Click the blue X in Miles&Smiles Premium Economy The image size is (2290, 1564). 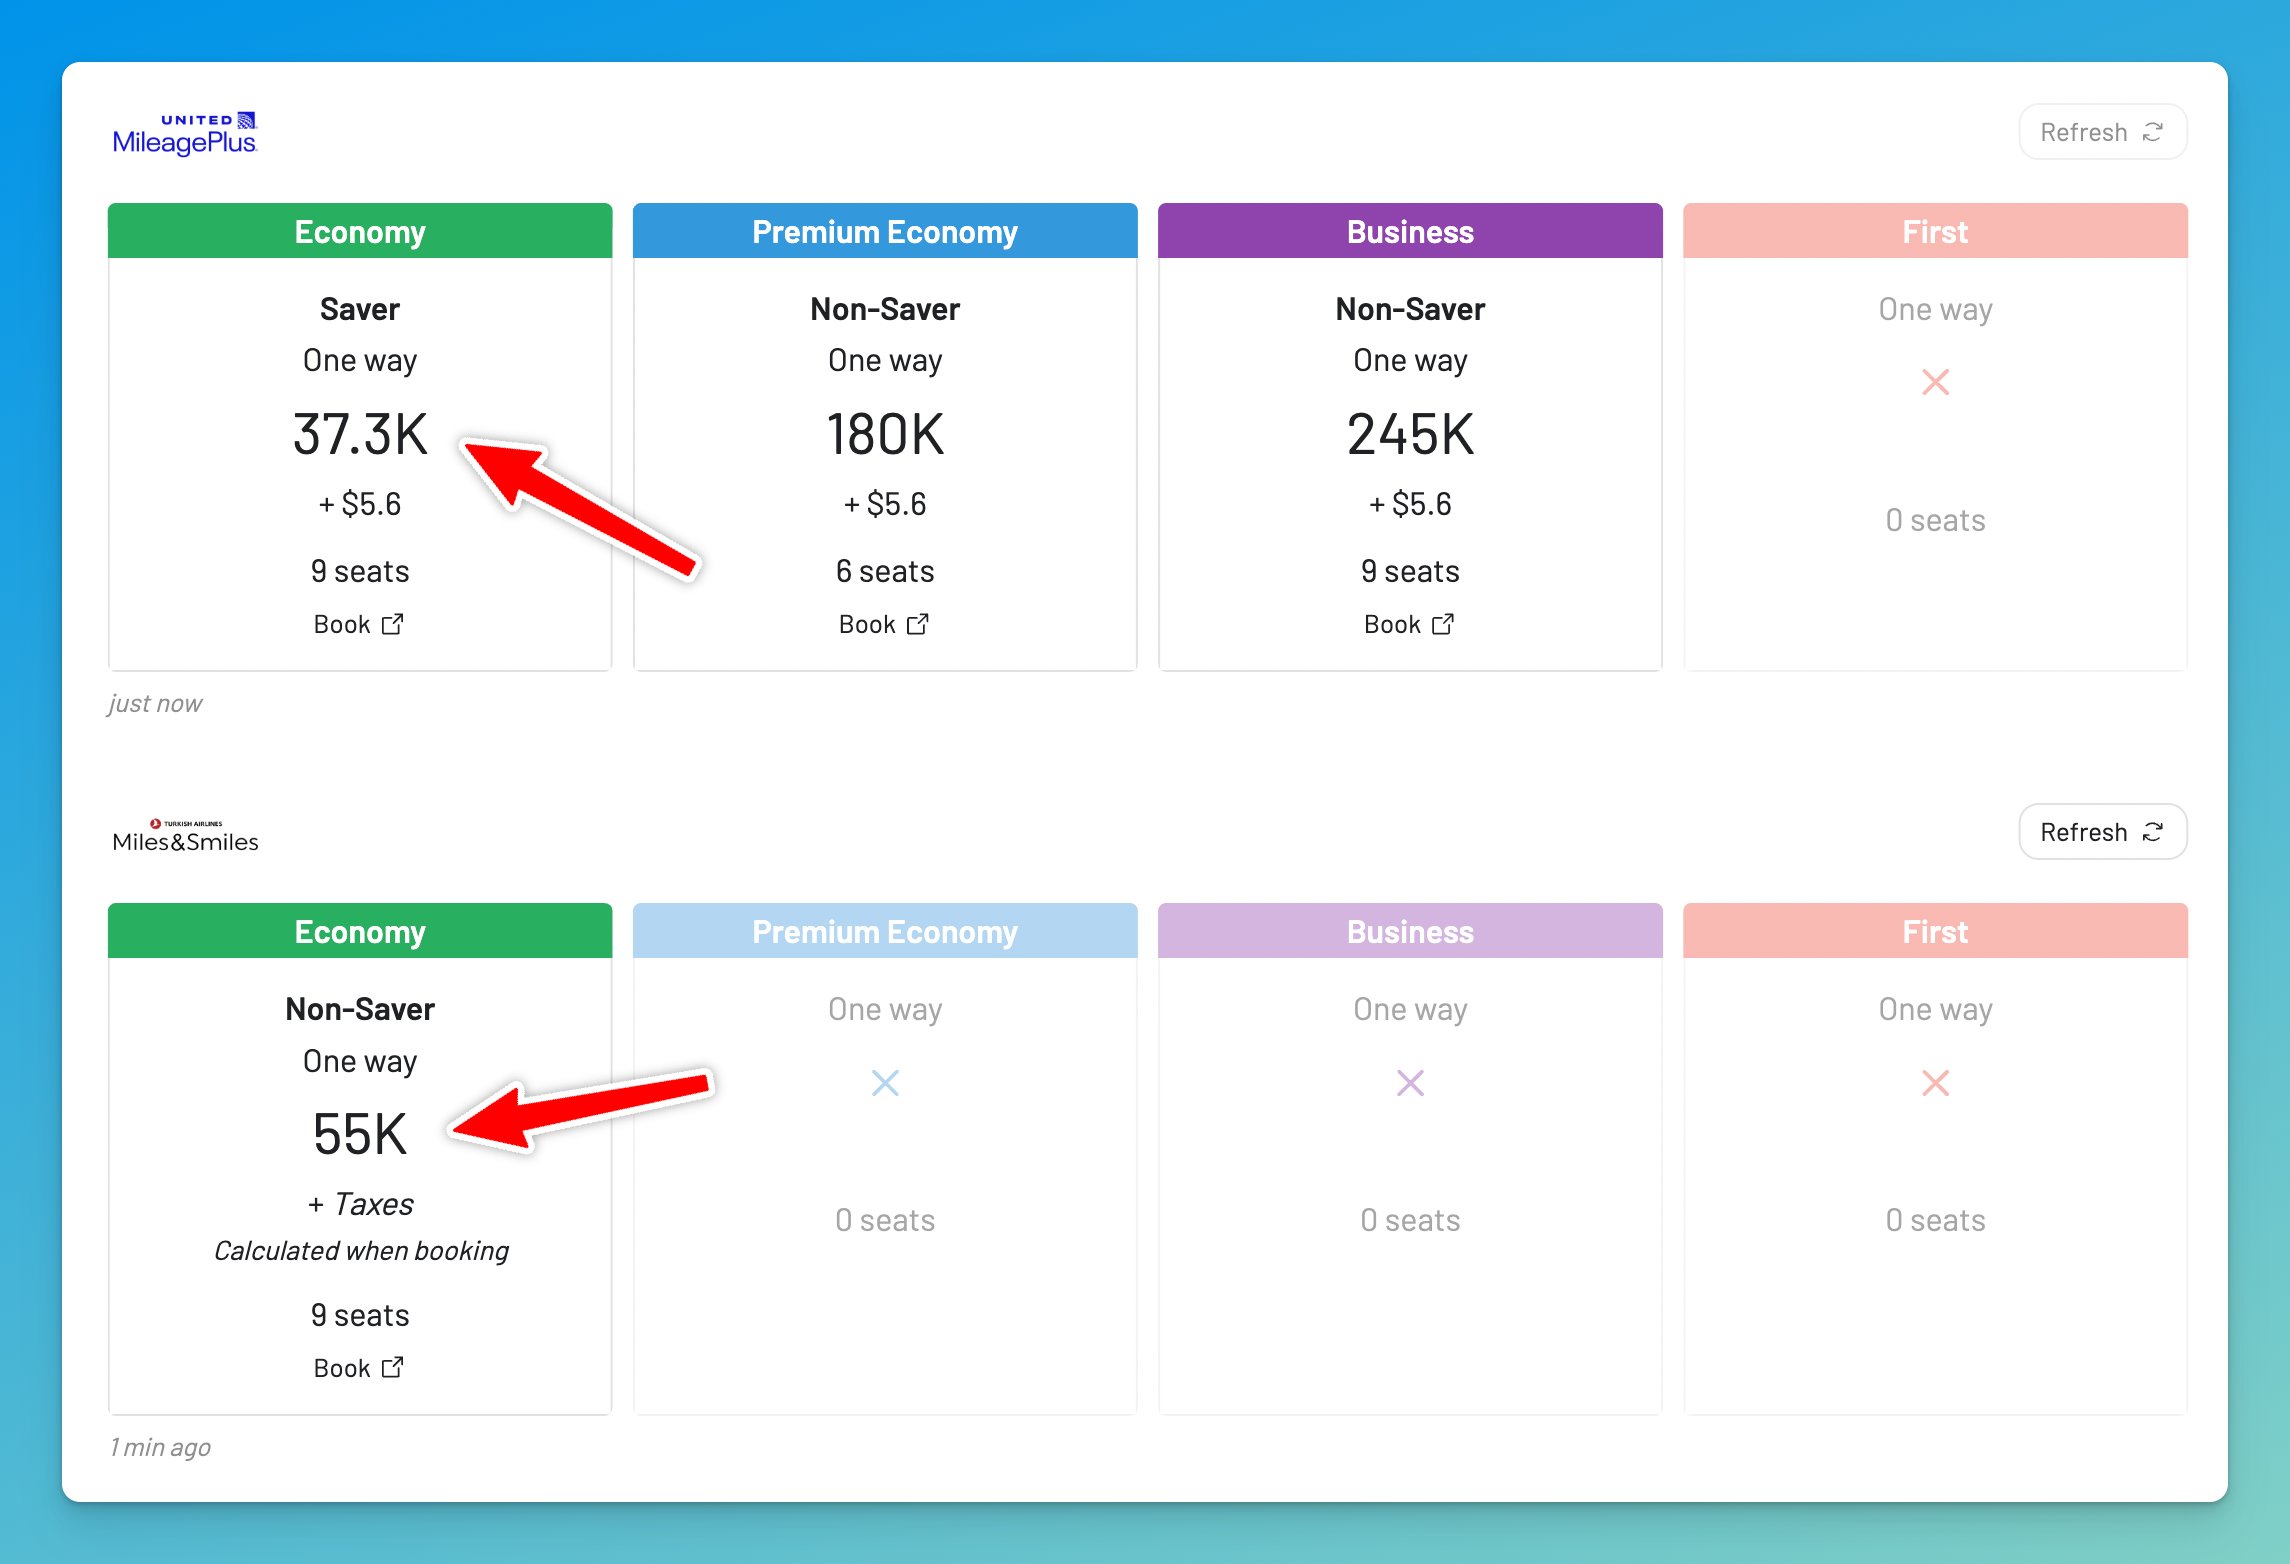[x=885, y=1083]
